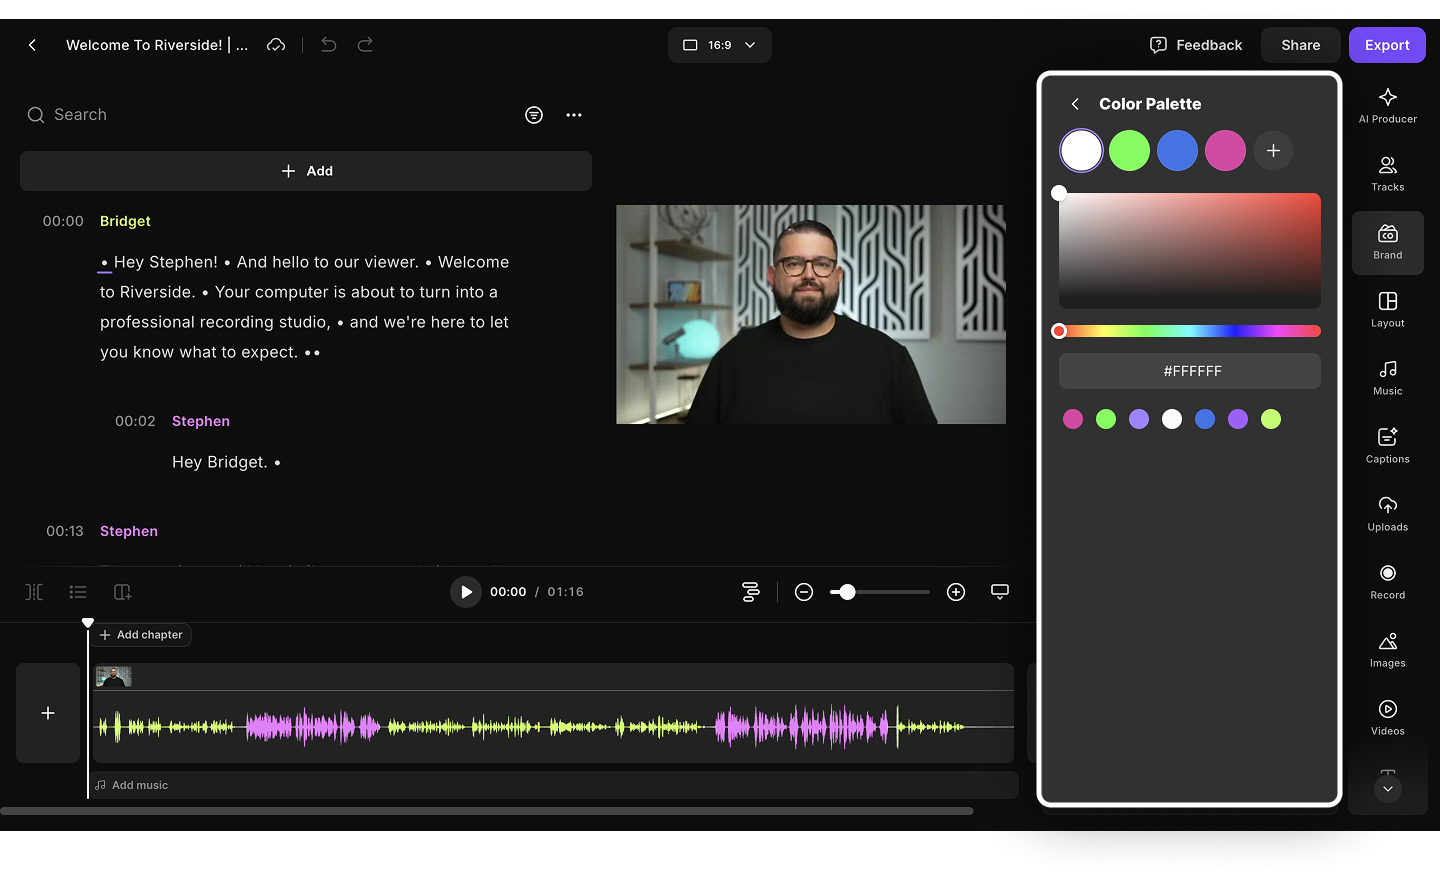Click the zoom in timeline icon
1440x878 pixels.
point(956,592)
